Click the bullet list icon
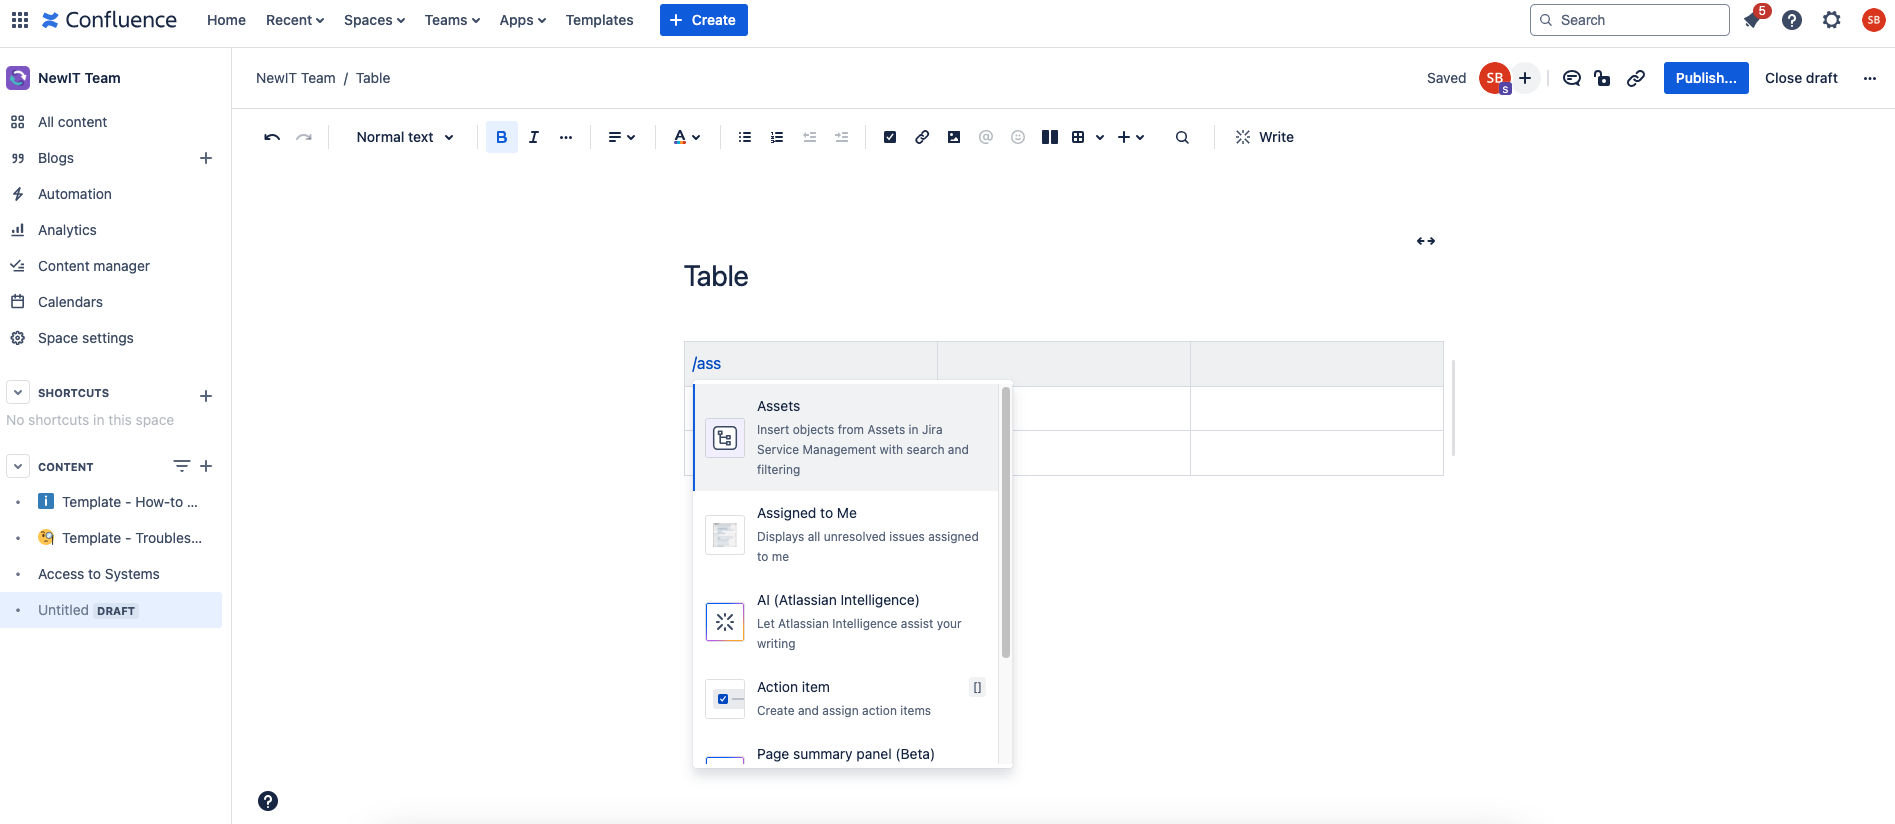1895x824 pixels. 745,137
